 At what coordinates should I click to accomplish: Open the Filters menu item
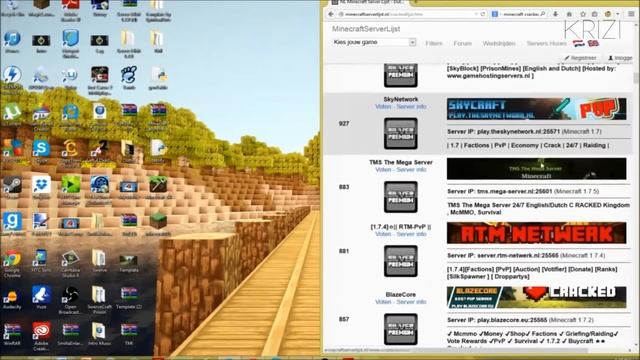pos(433,43)
